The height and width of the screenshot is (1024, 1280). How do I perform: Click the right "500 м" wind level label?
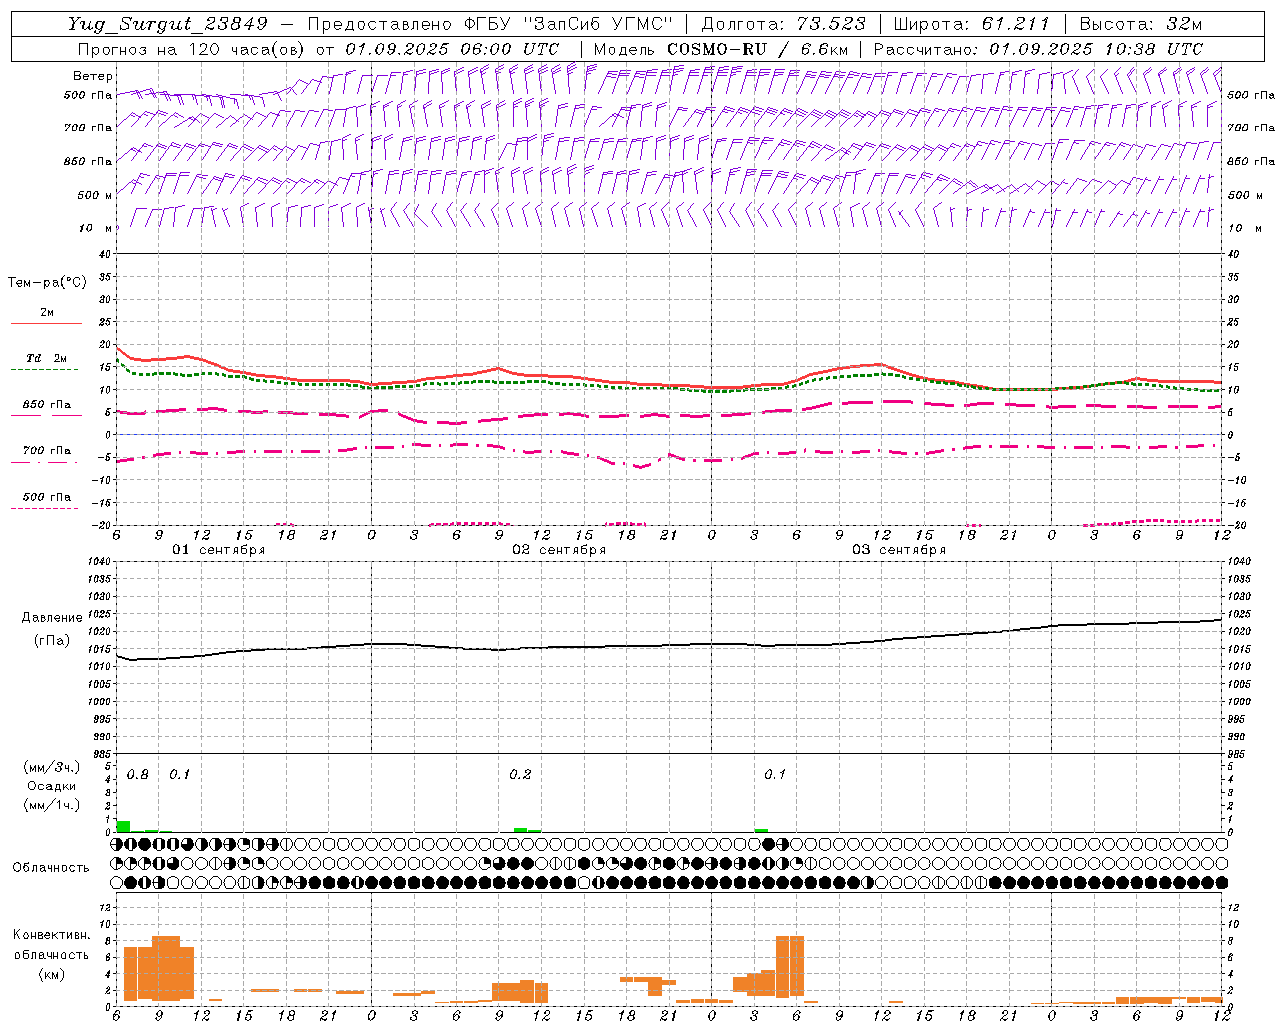click(x=1244, y=195)
